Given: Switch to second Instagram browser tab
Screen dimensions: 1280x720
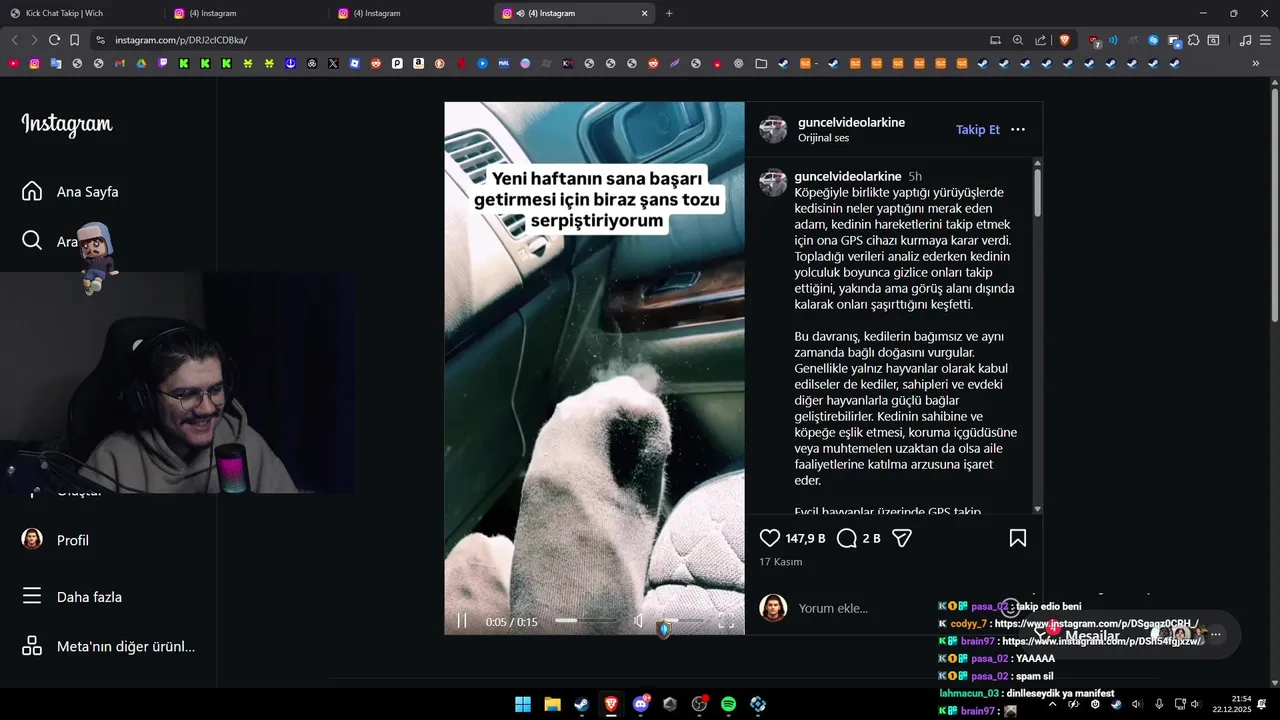Looking at the screenshot, I should tap(245, 13).
